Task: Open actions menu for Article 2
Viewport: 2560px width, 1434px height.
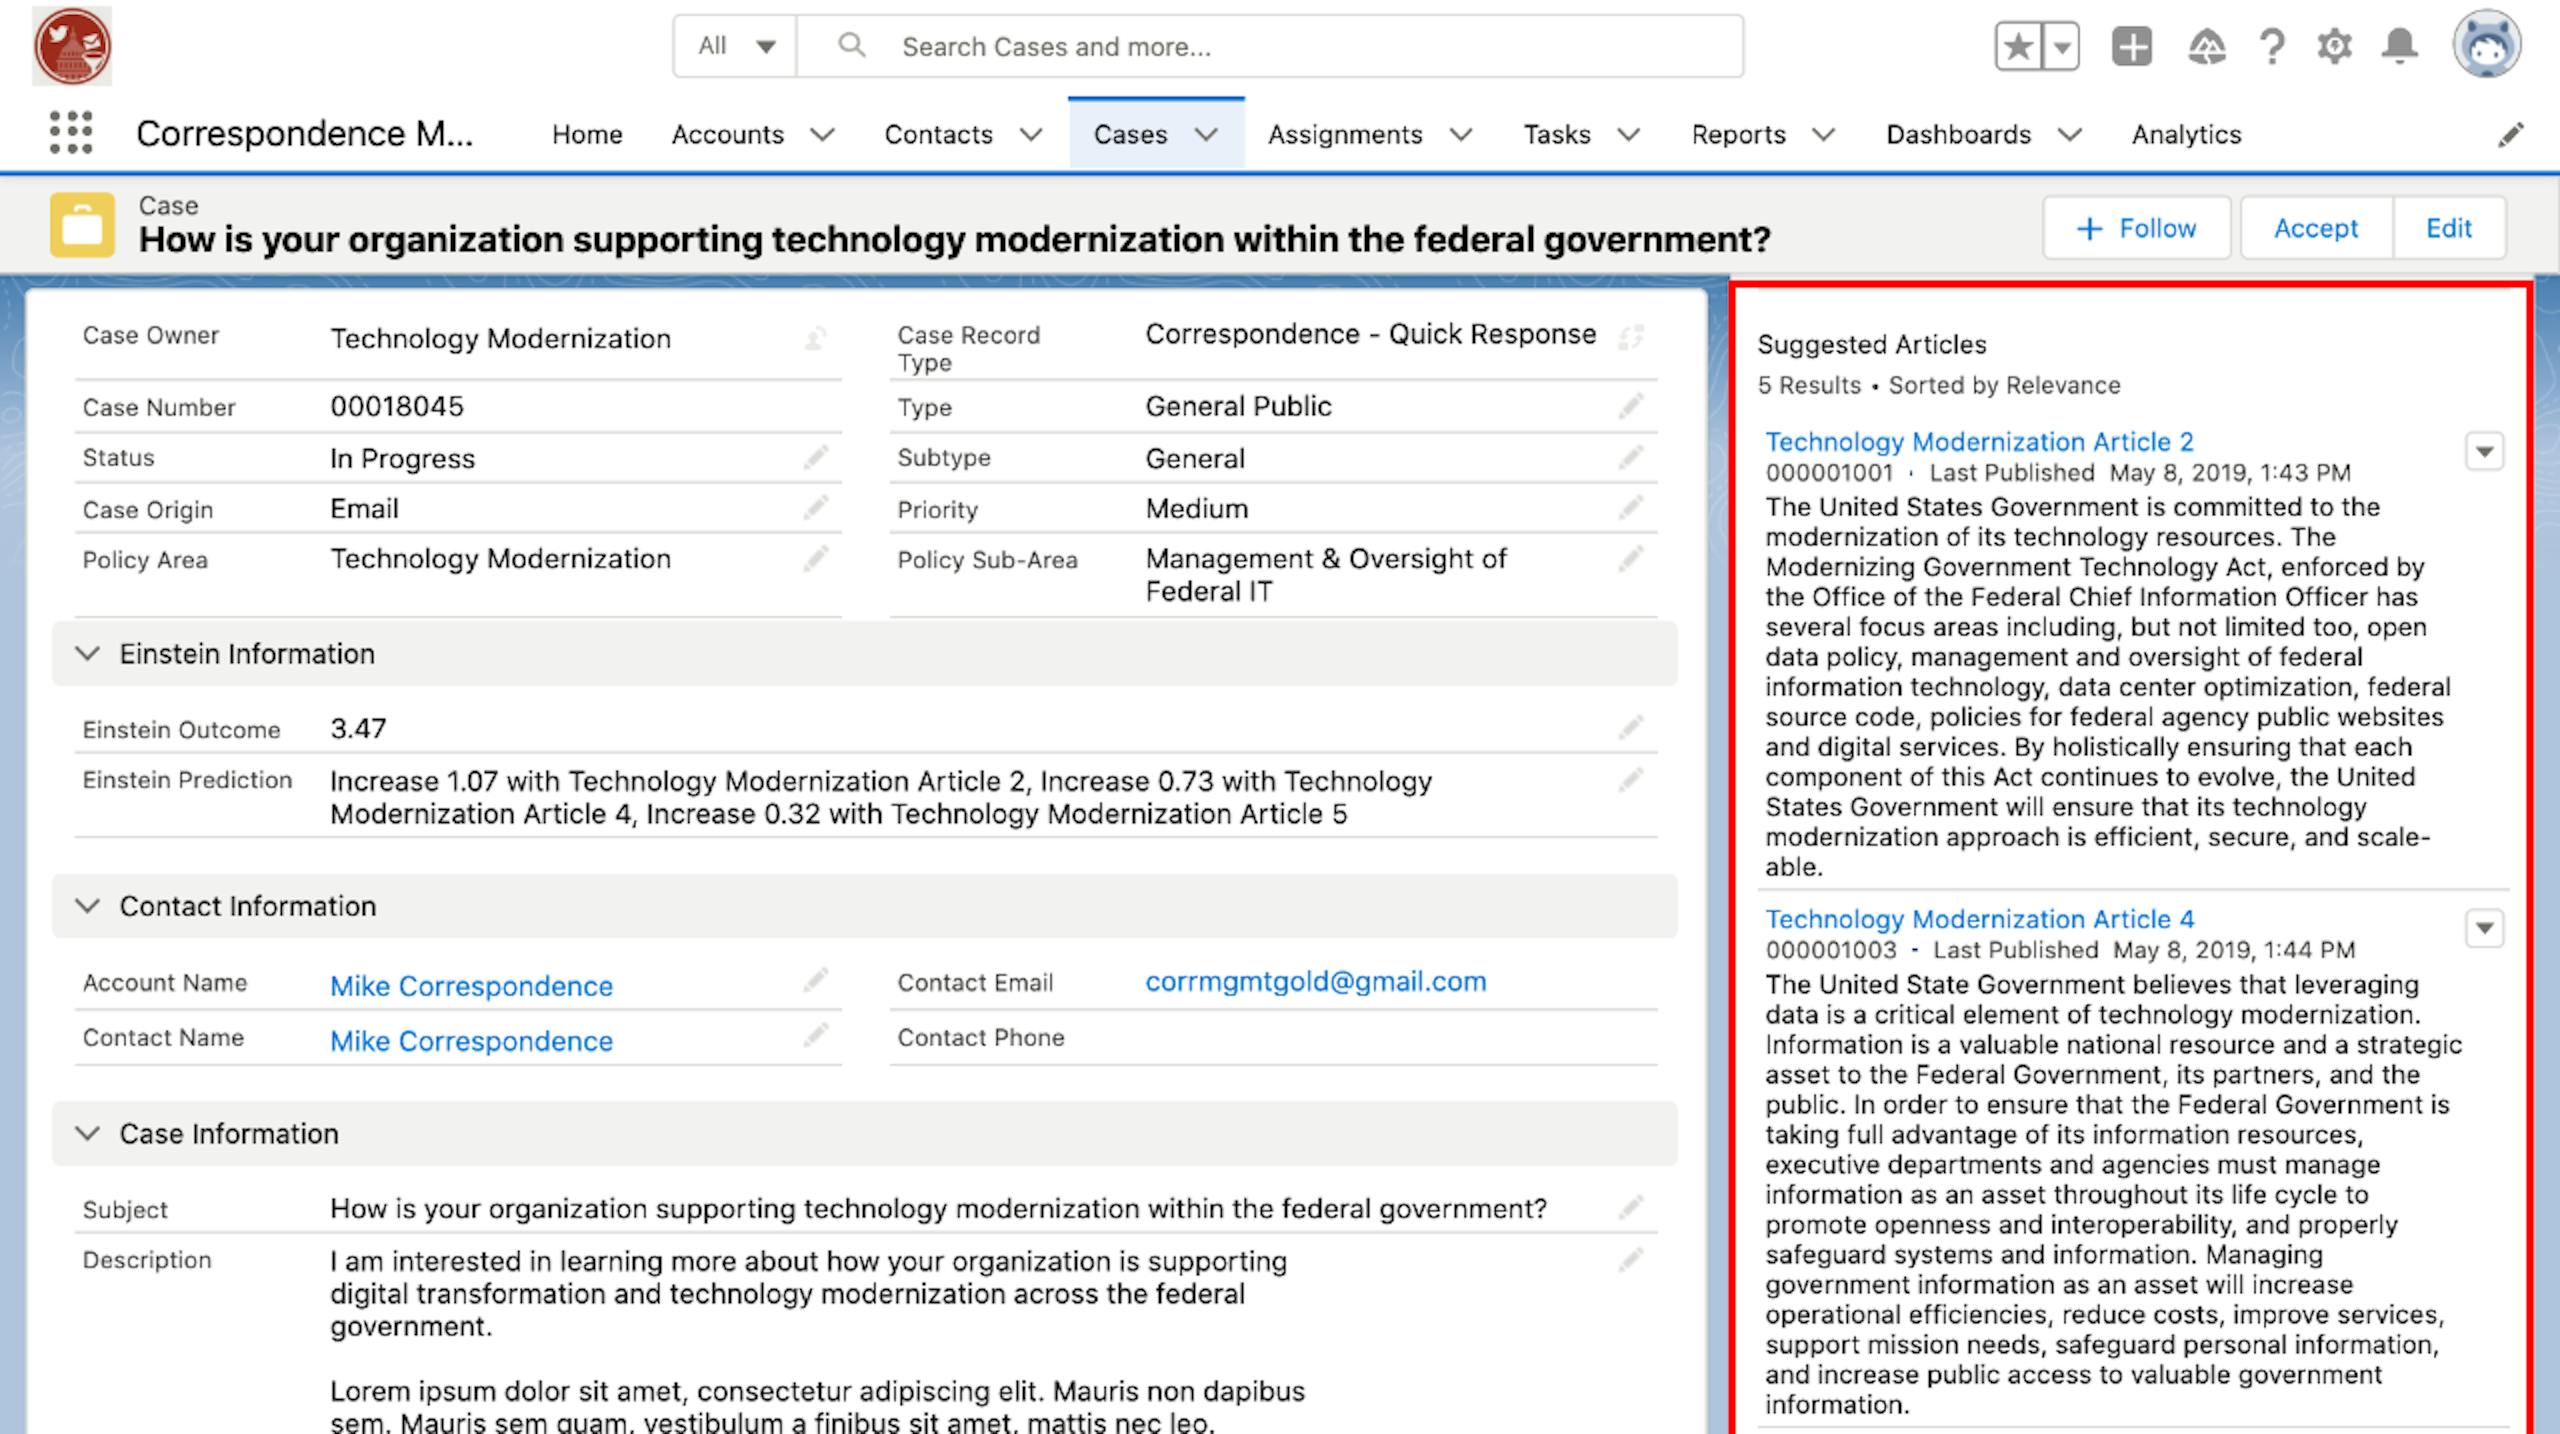Action: (x=2484, y=452)
